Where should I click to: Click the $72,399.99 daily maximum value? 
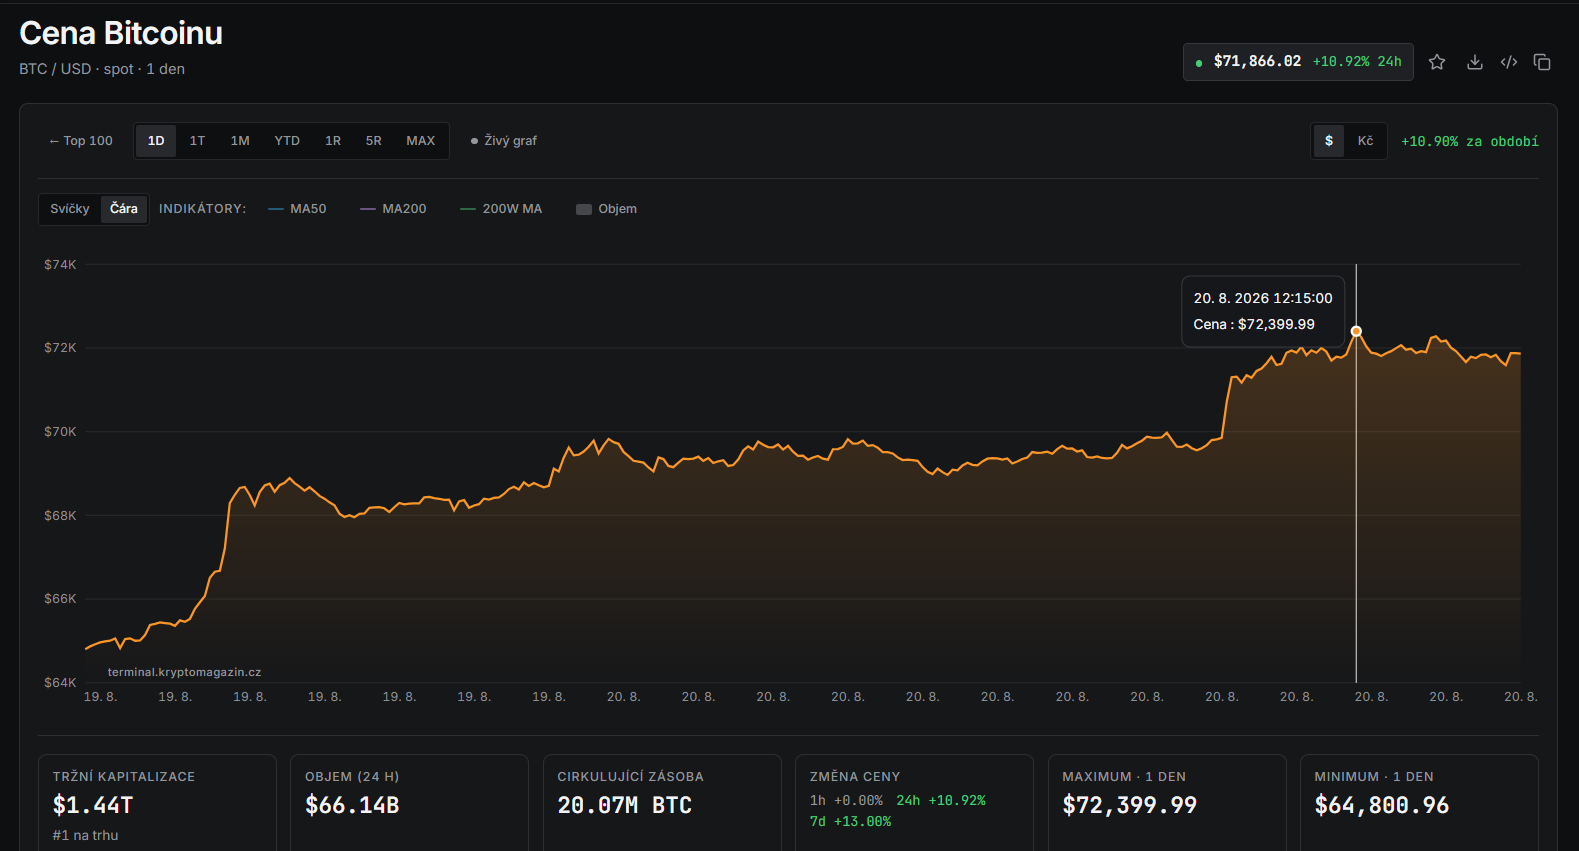(x=1129, y=805)
